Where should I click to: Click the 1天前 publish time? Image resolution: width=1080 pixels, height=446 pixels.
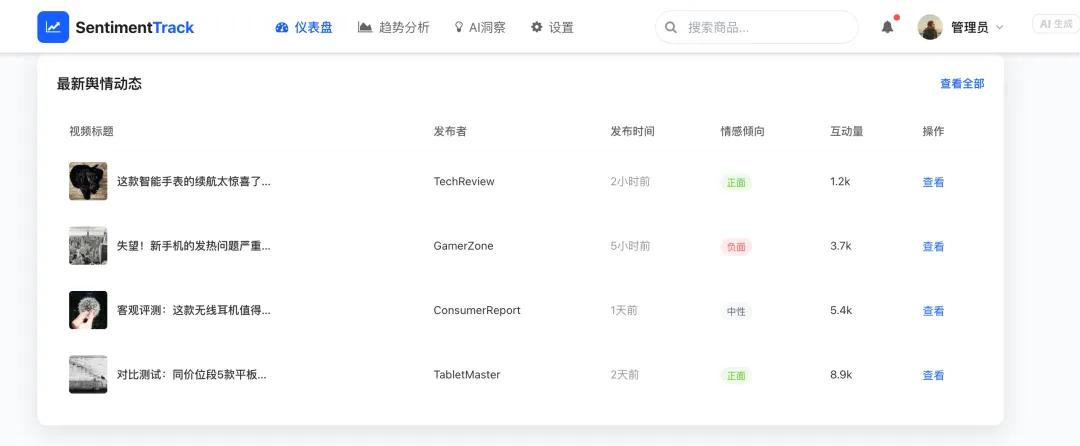pos(624,310)
